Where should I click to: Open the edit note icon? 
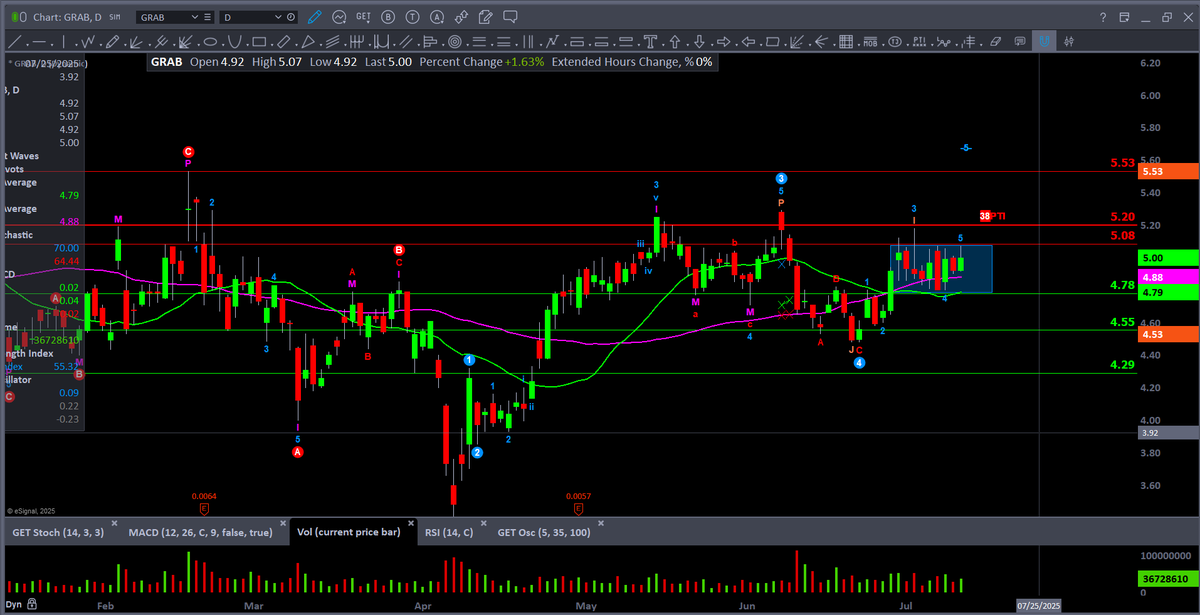point(485,17)
